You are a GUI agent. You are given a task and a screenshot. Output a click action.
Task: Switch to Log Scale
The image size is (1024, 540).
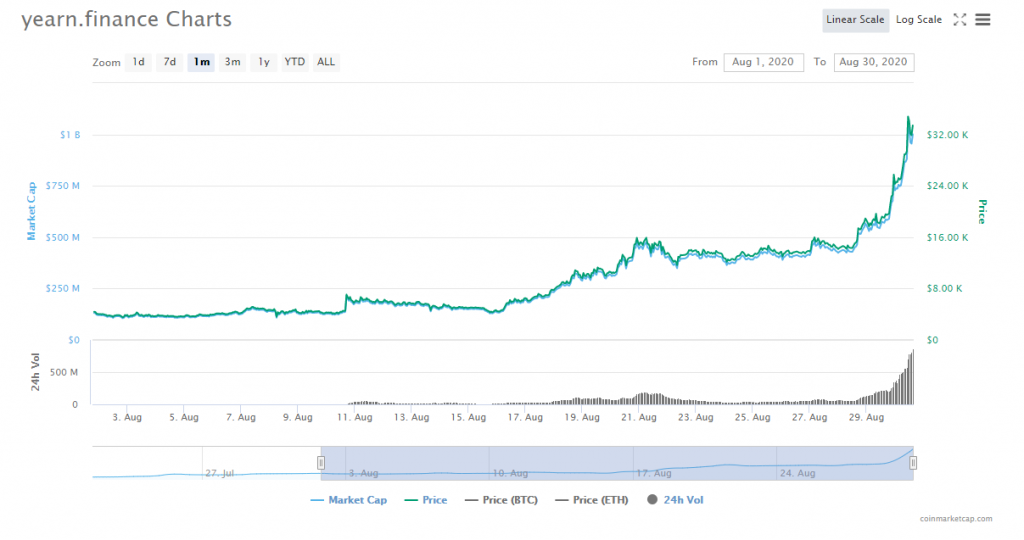(919, 20)
